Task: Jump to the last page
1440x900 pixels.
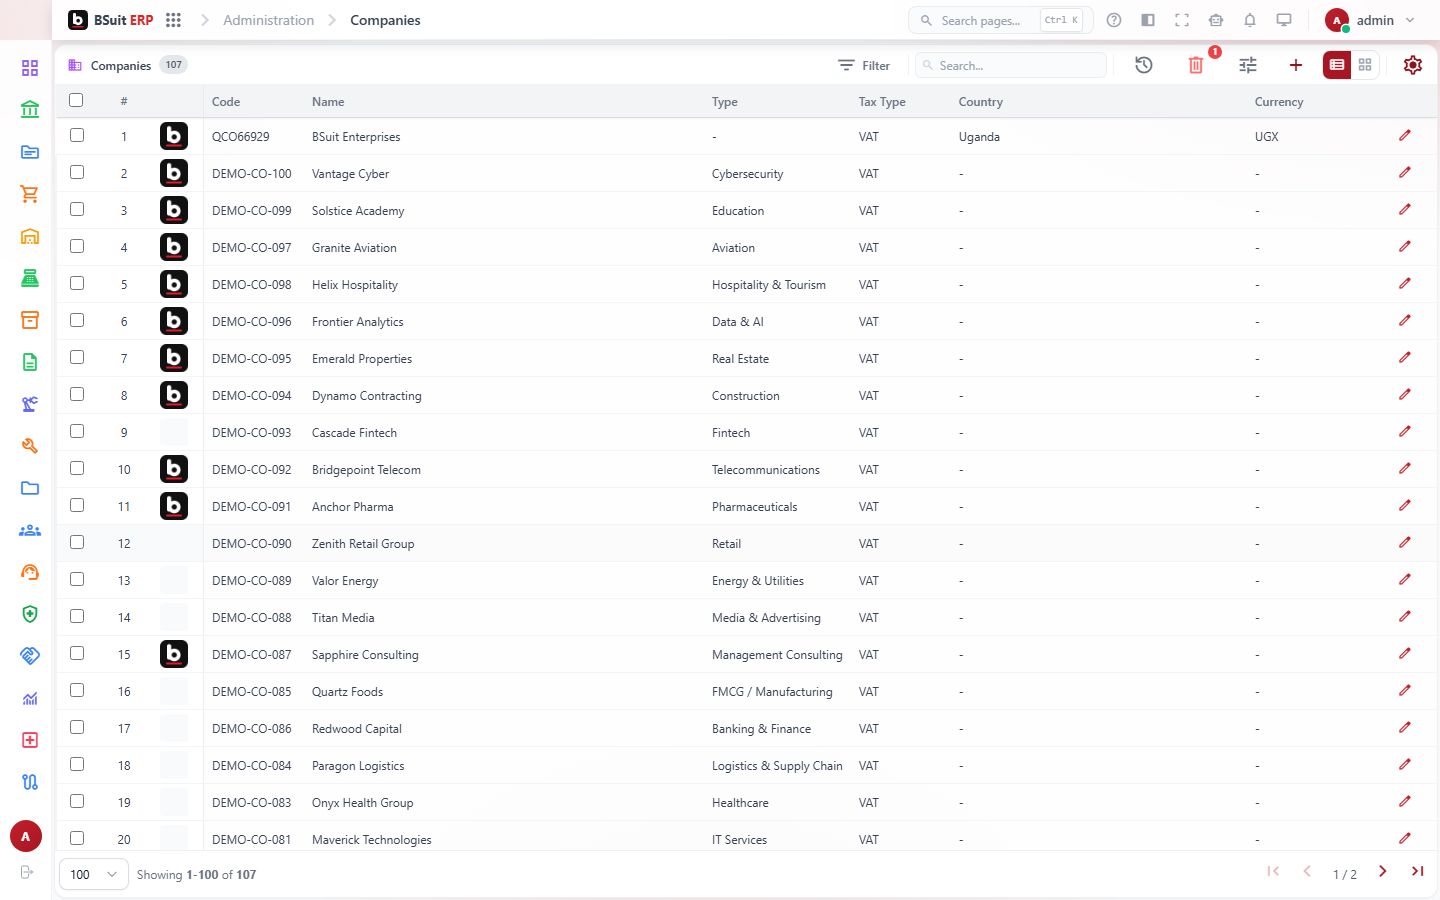Action: coord(1417,872)
